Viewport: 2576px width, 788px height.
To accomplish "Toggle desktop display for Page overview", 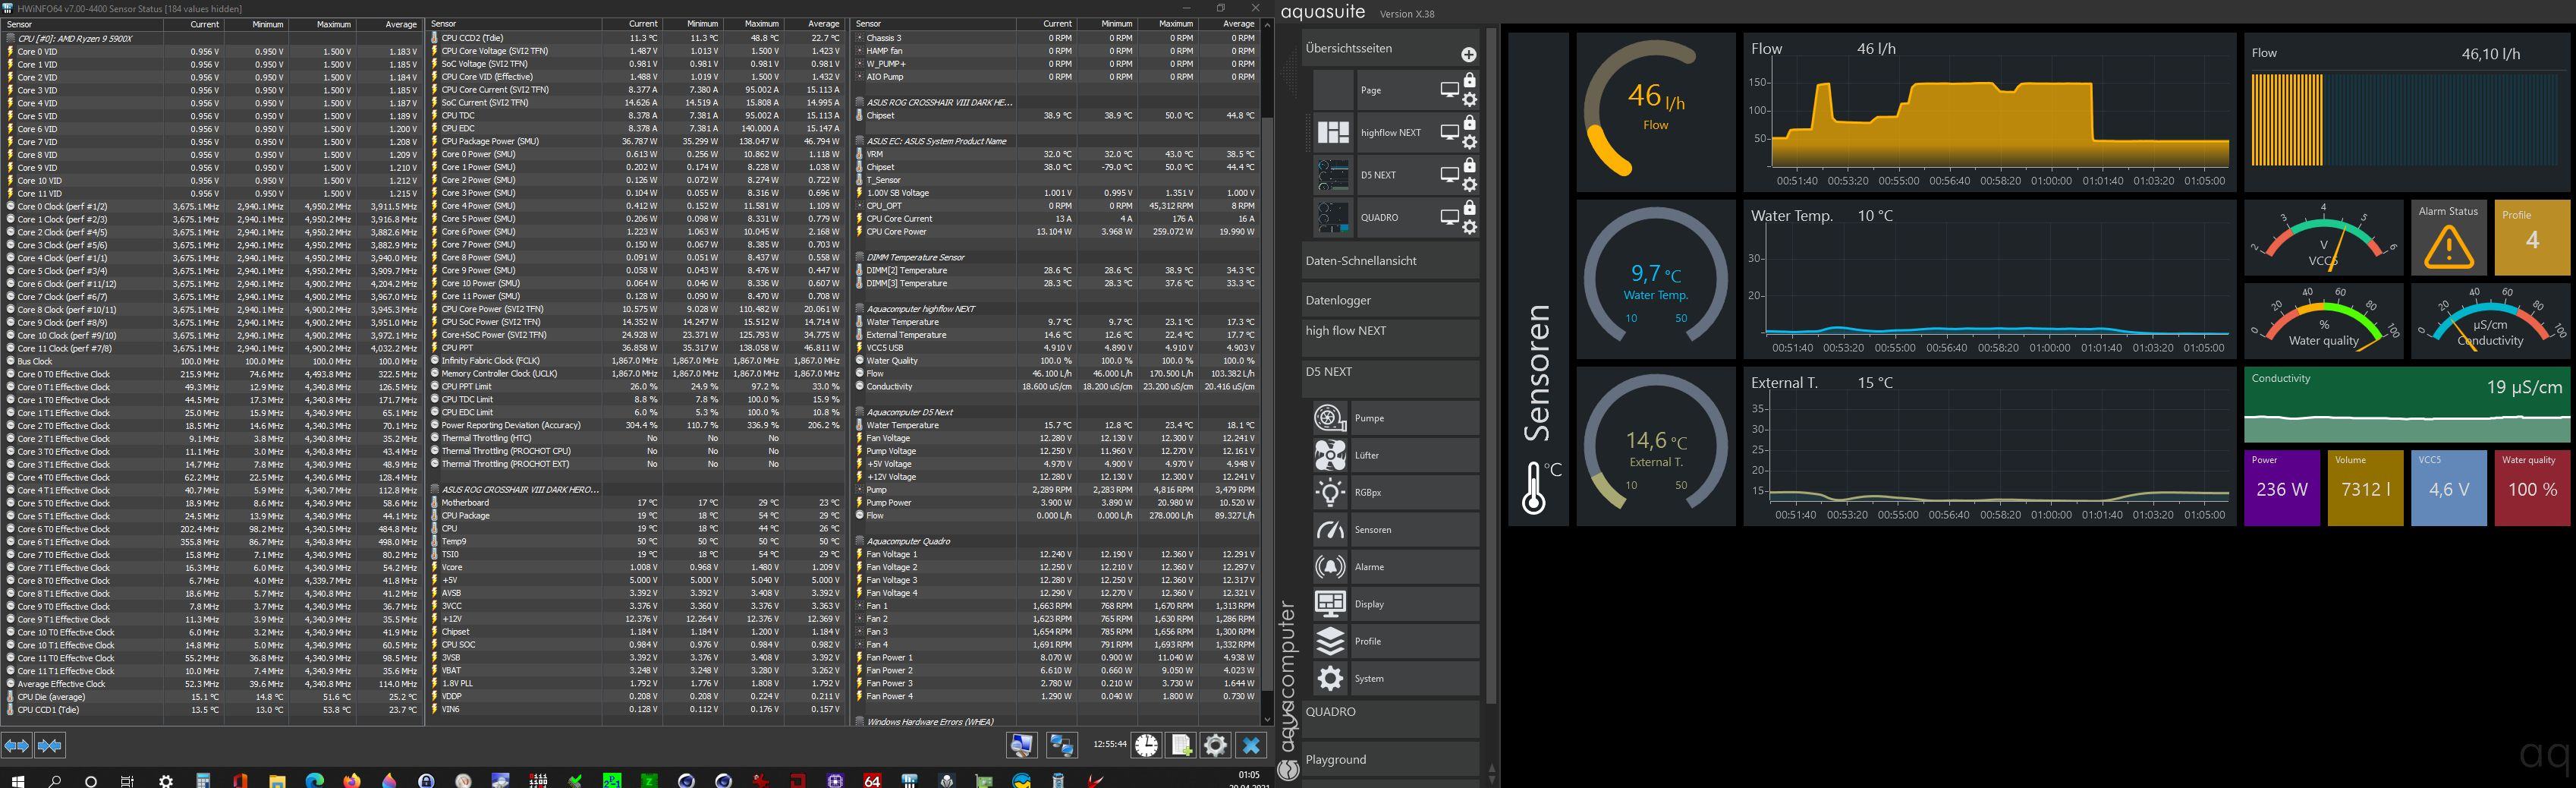I will click(x=1449, y=90).
